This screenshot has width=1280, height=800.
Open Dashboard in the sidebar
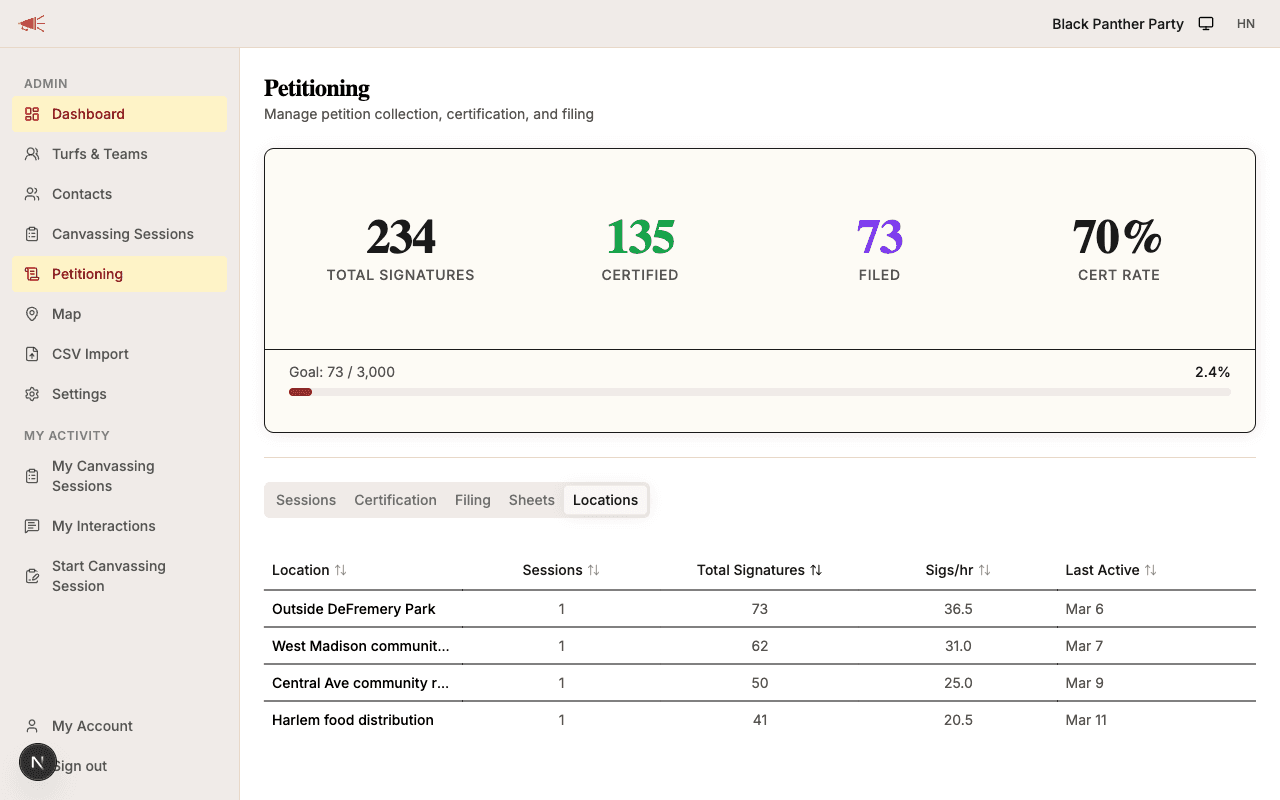[120, 114]
